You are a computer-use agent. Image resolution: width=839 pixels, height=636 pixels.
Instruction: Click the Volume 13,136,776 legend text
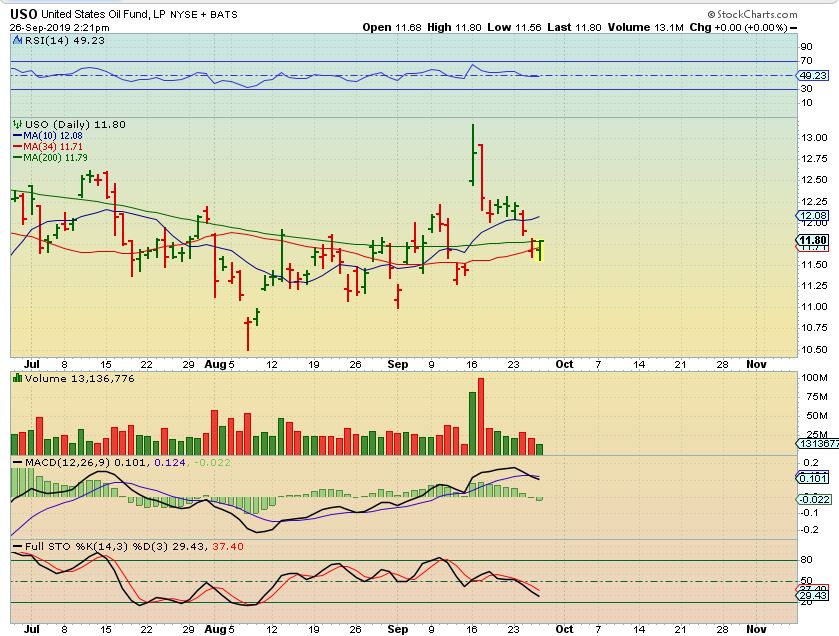click(x=80, y=378)
